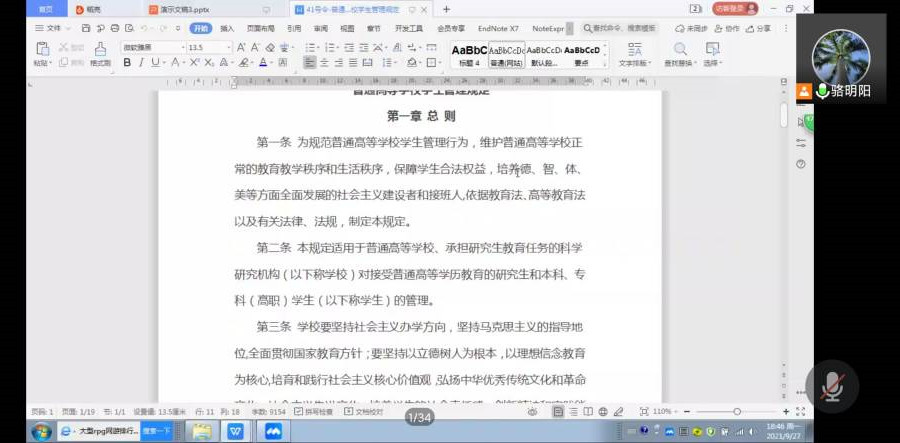Switch to the 插入 ribbon tab
This screenshot has height=443, width=900.
point(227,29)
